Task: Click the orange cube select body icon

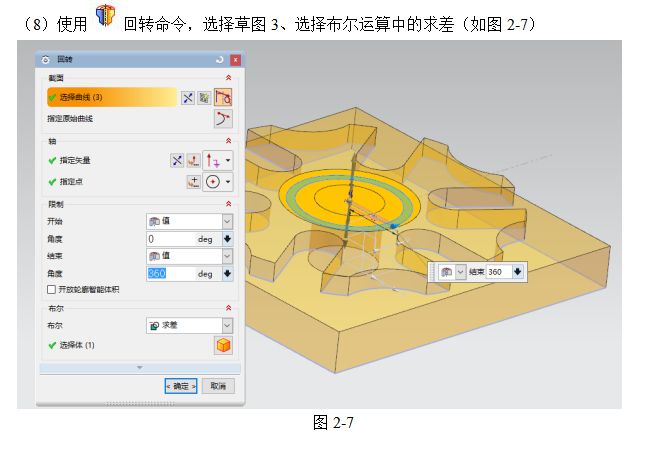Action: (223, 345)
